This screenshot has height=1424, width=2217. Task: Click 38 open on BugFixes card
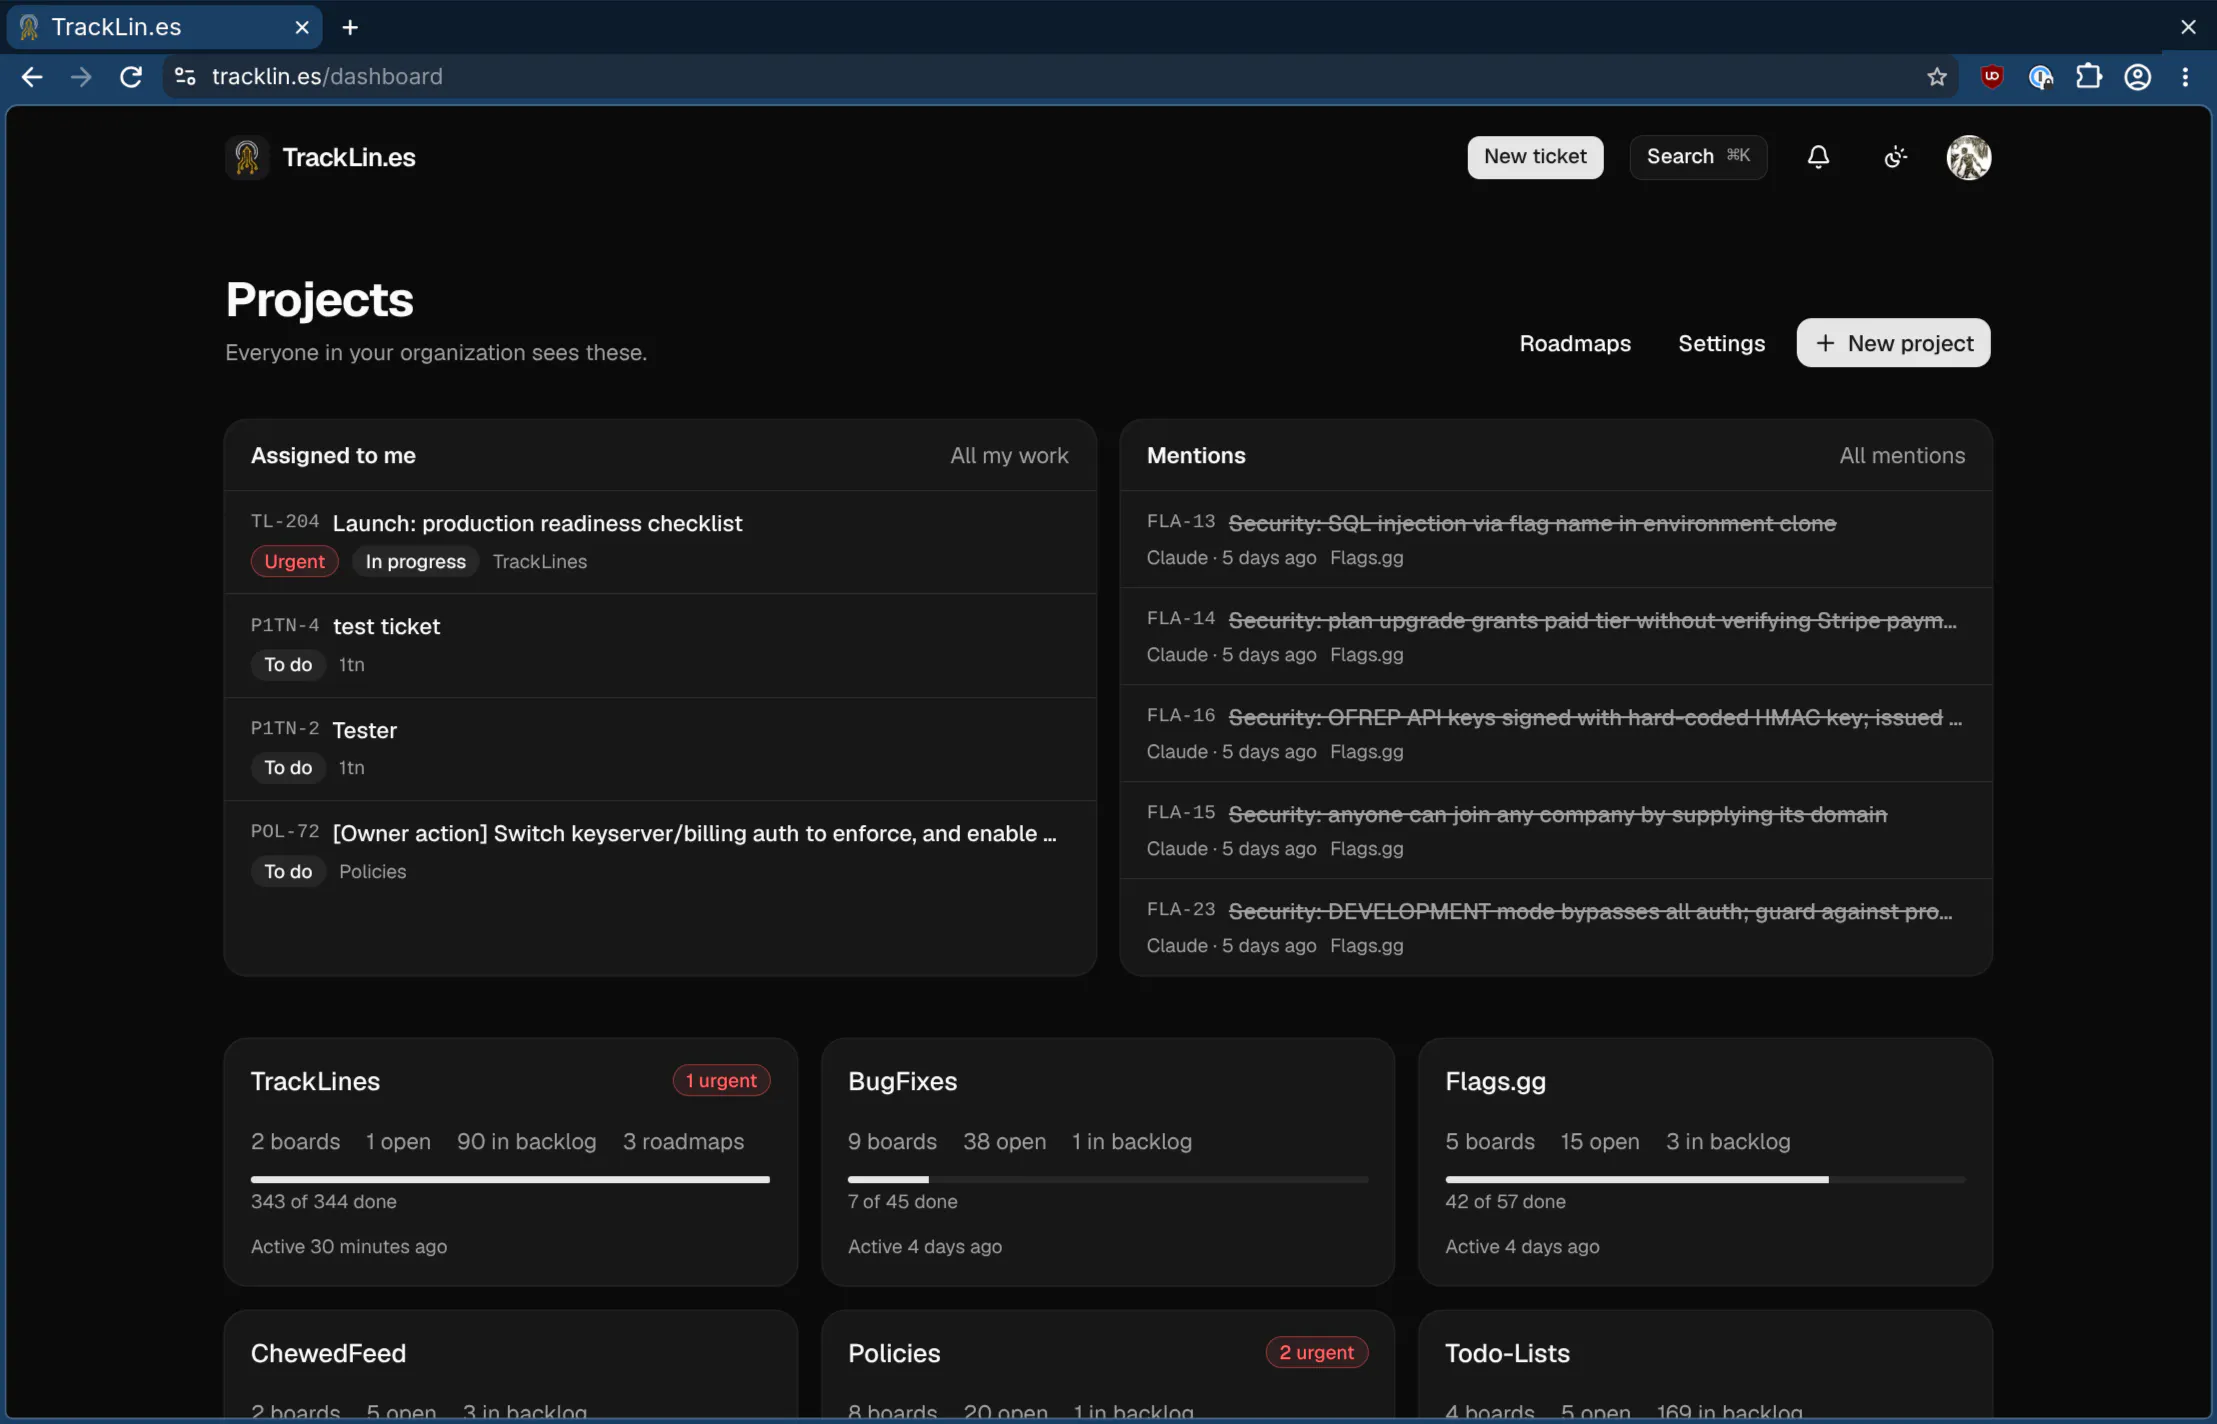point(1004,1141)
